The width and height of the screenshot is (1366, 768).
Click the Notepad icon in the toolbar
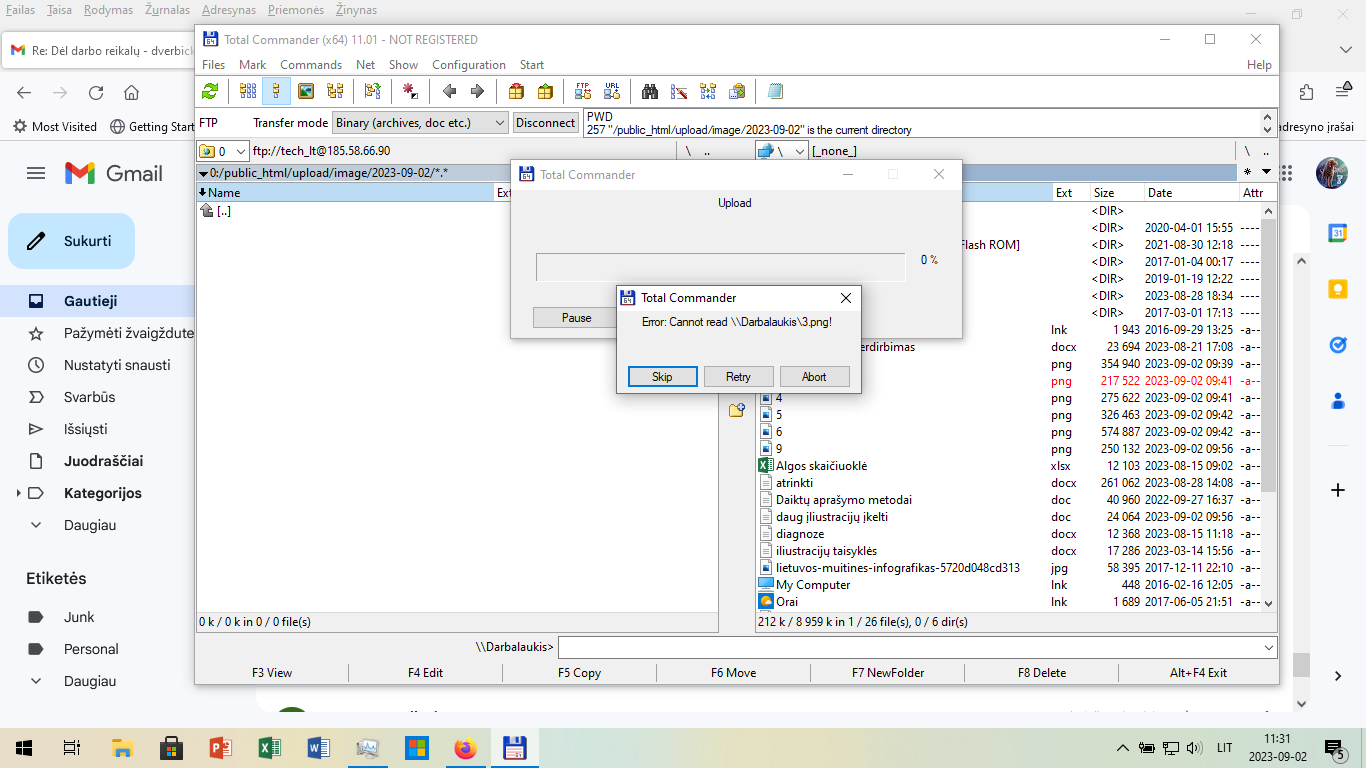[x=775, y=91]
